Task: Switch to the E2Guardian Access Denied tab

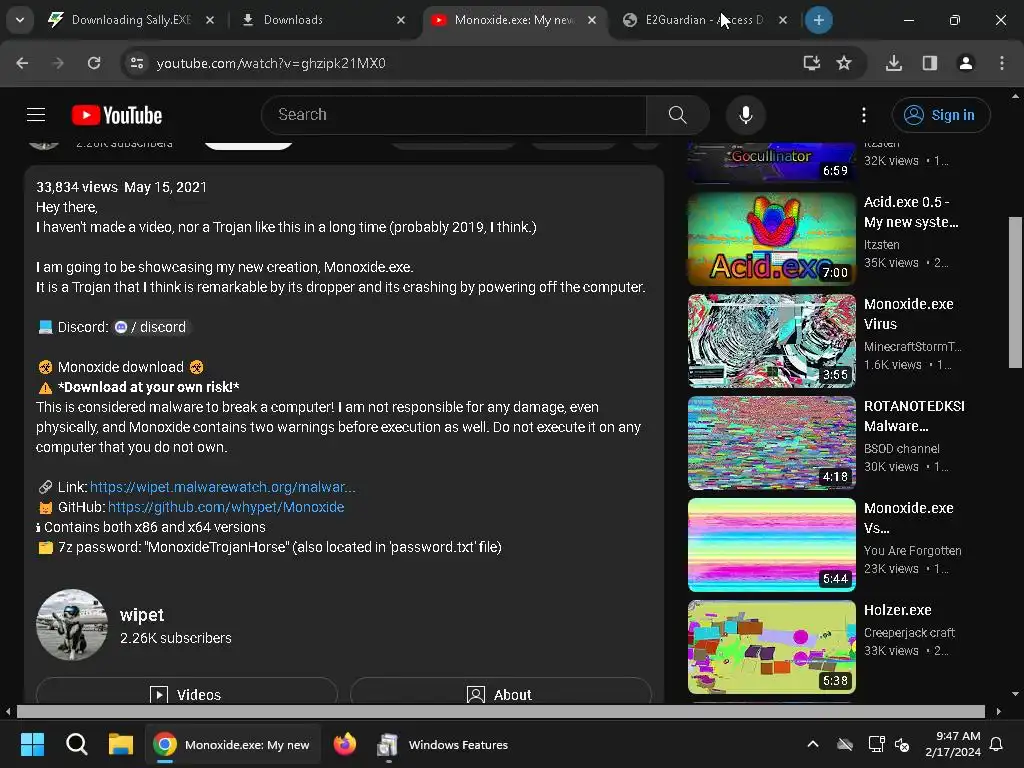Action: coord(704,20)
